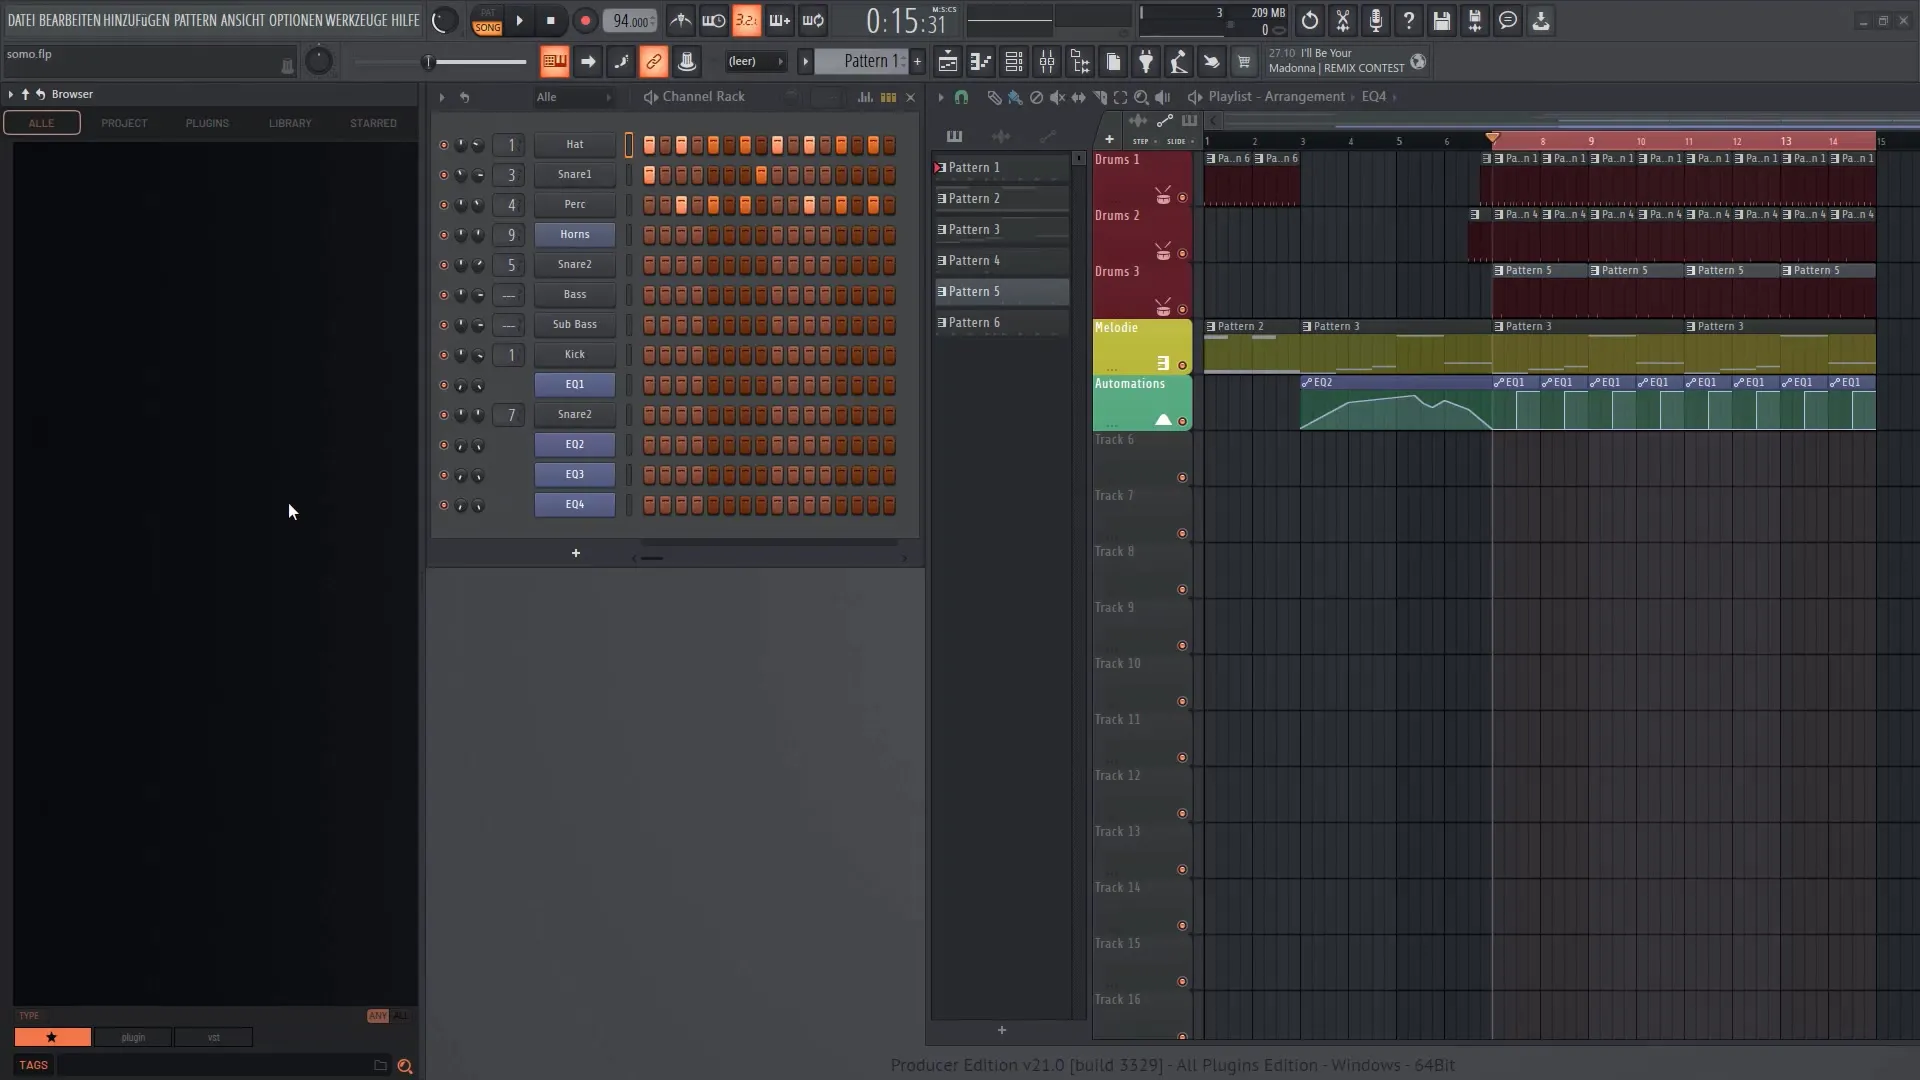Open the graph editor in Channel Rack
This screenshot has width=1920, height=1080.
(864, 97)
